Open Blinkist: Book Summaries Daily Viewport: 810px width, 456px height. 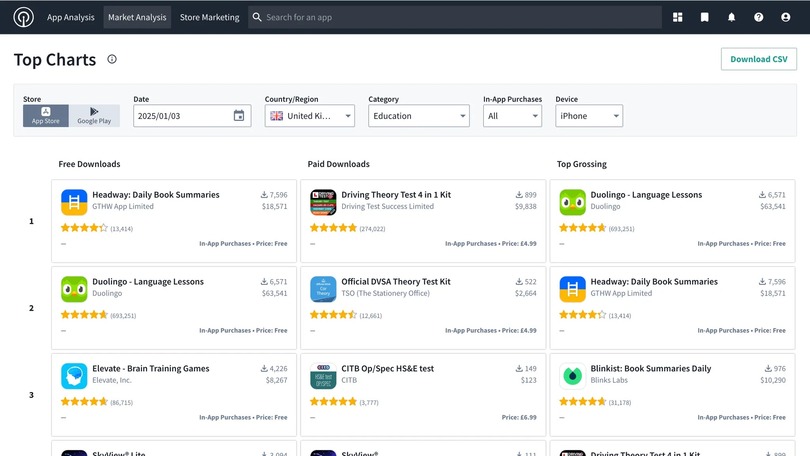(650, 368)
